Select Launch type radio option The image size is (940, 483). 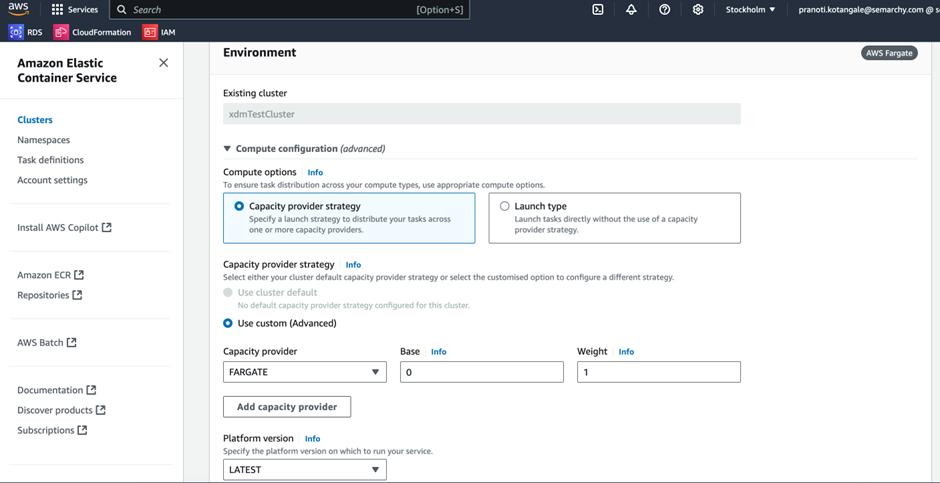tap(505, 206)
